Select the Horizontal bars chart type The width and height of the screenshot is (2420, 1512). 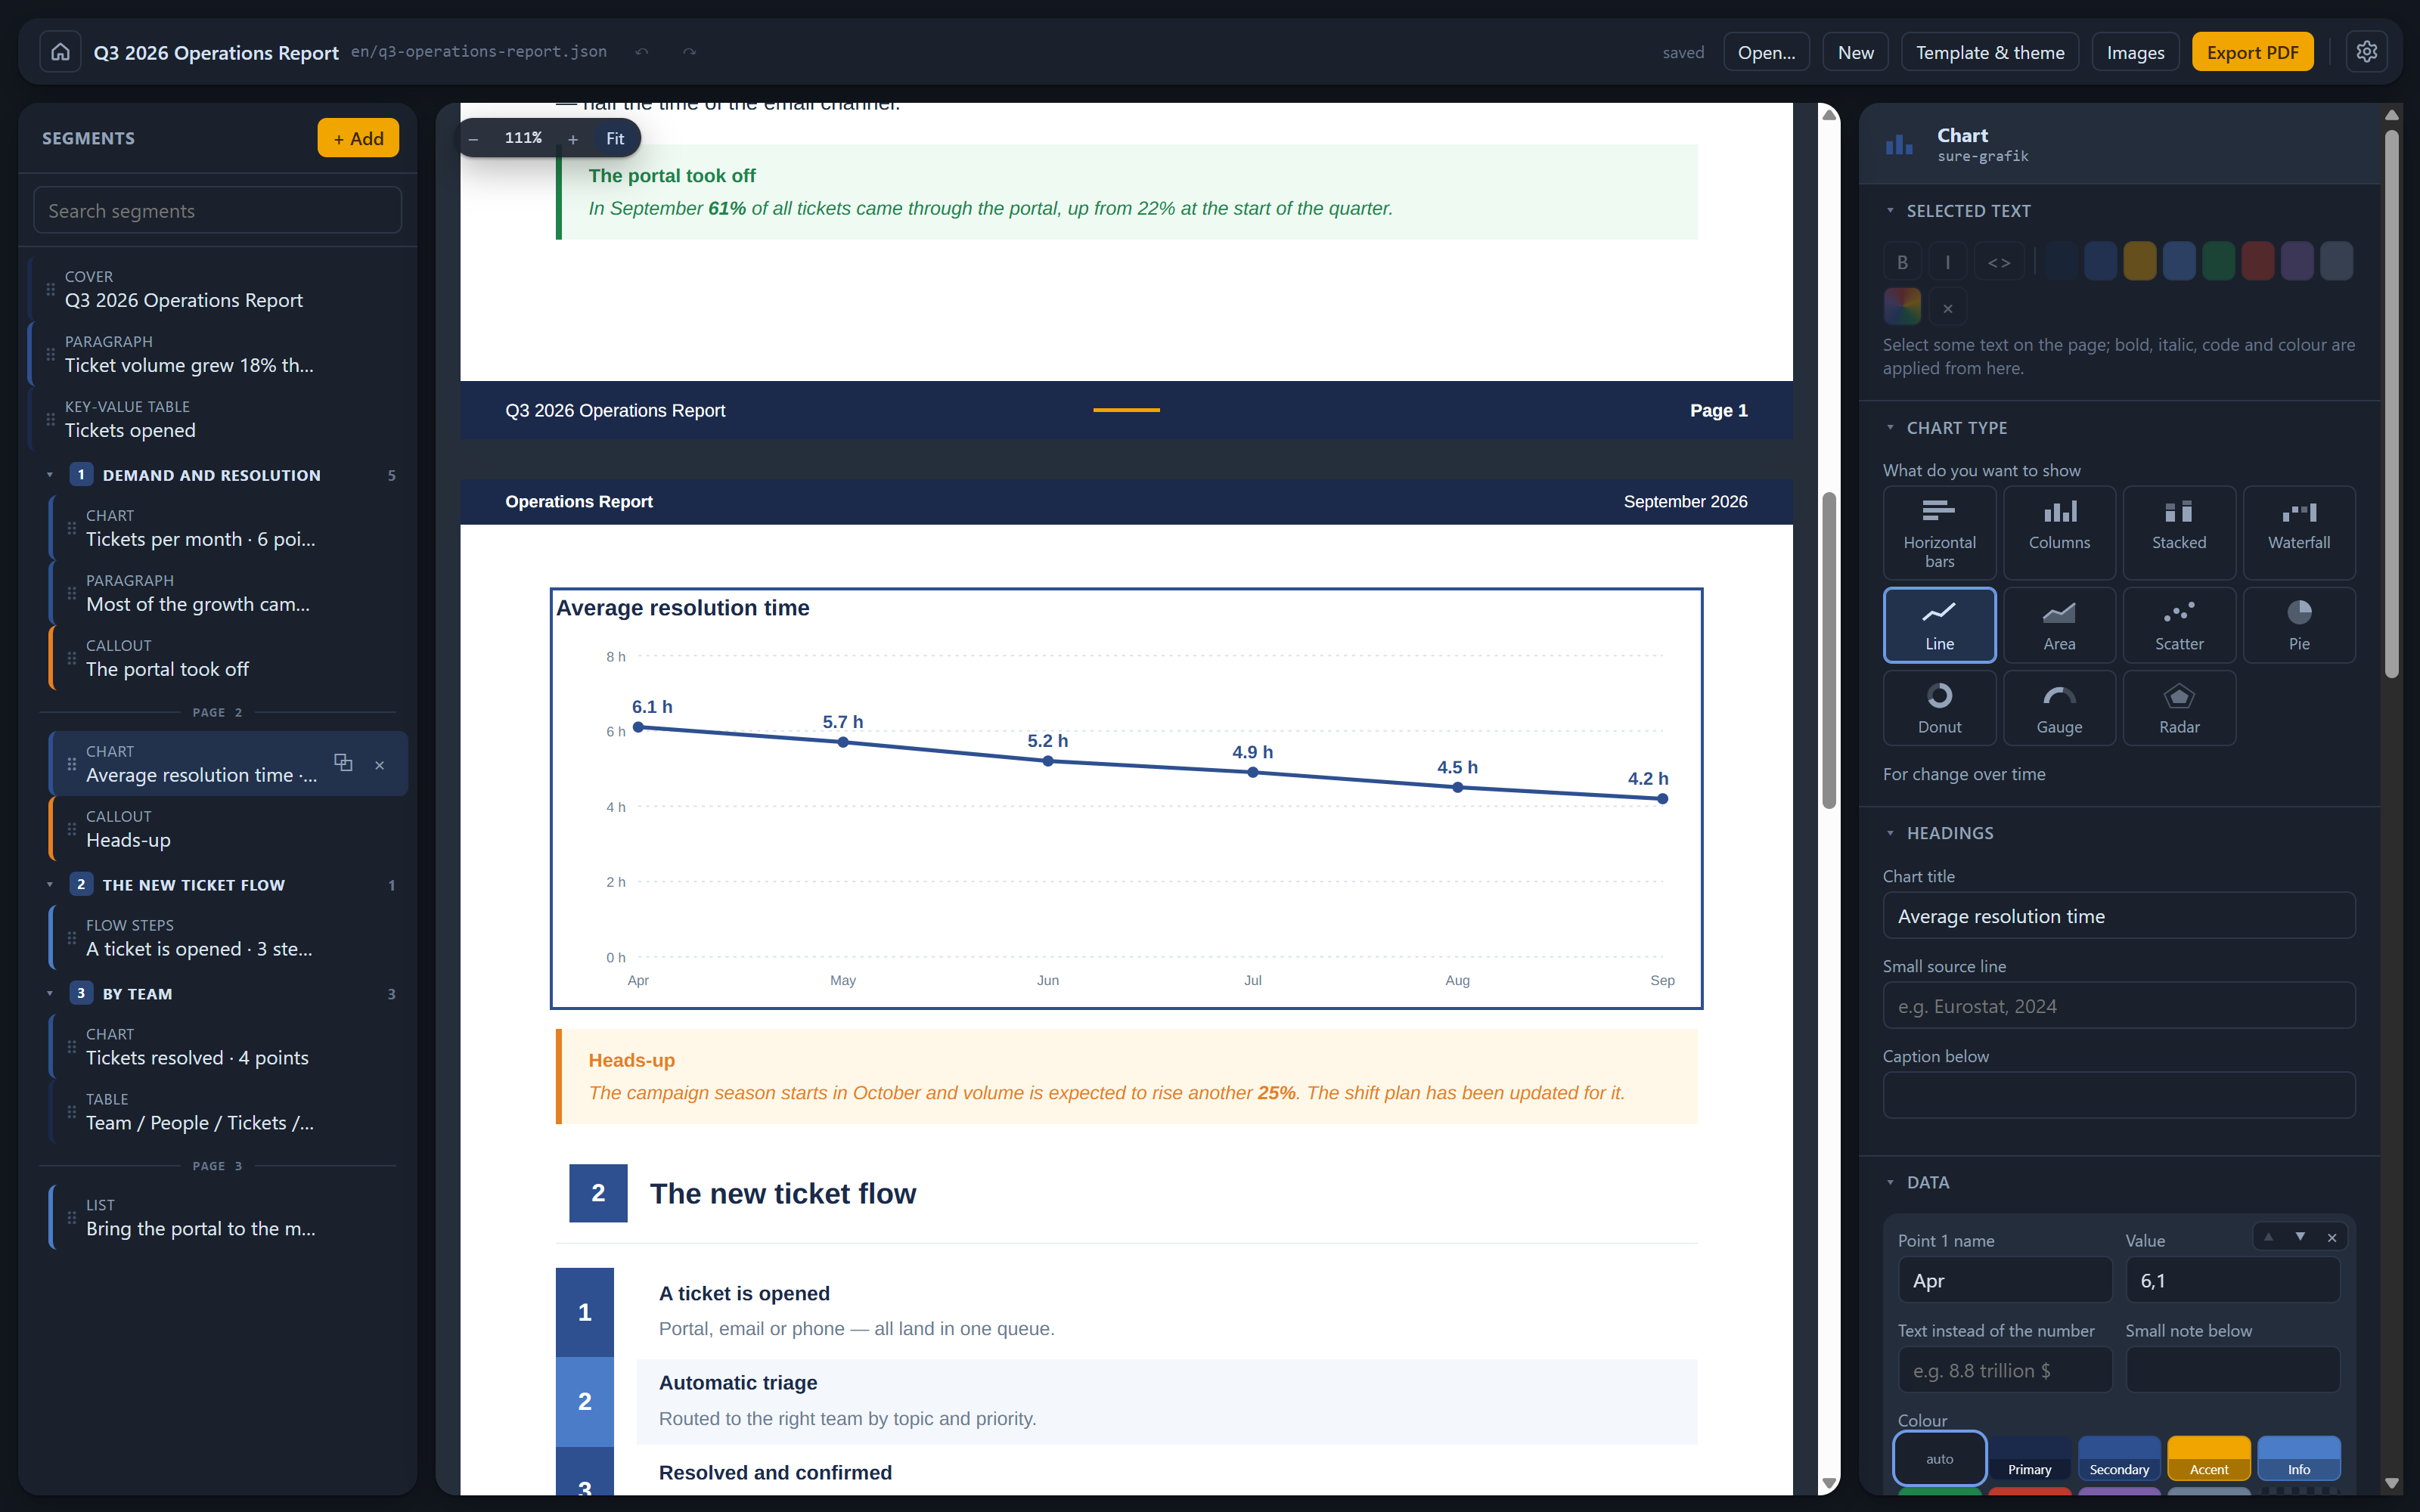coord(1939,533)
